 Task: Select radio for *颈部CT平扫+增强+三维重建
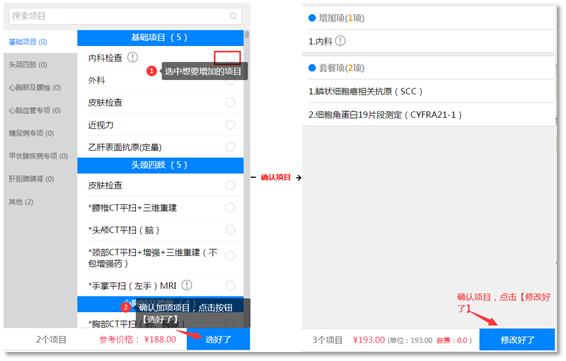coord(230,256)
